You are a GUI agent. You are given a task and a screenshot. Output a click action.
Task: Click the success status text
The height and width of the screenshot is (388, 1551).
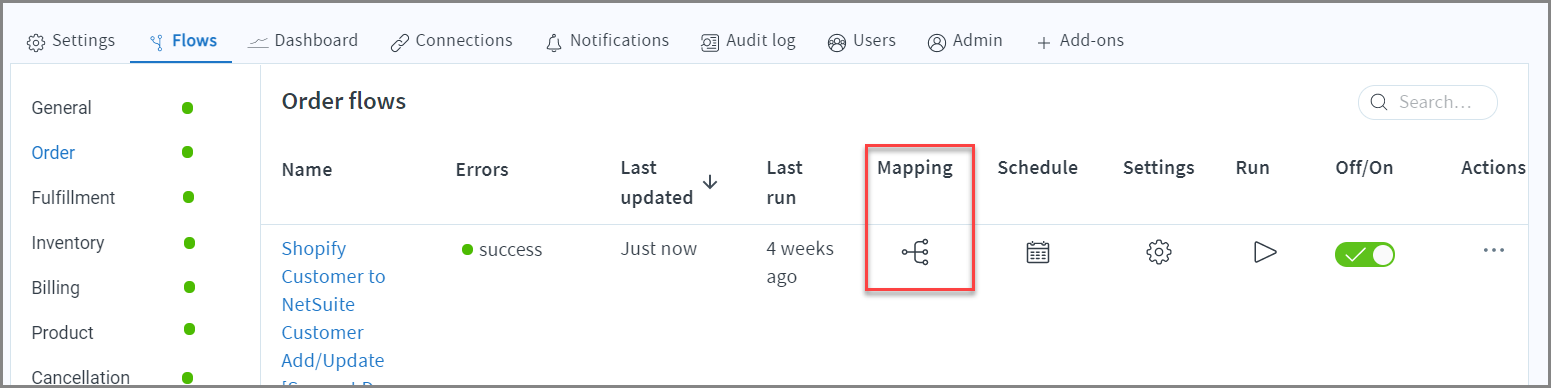(511, 250)
